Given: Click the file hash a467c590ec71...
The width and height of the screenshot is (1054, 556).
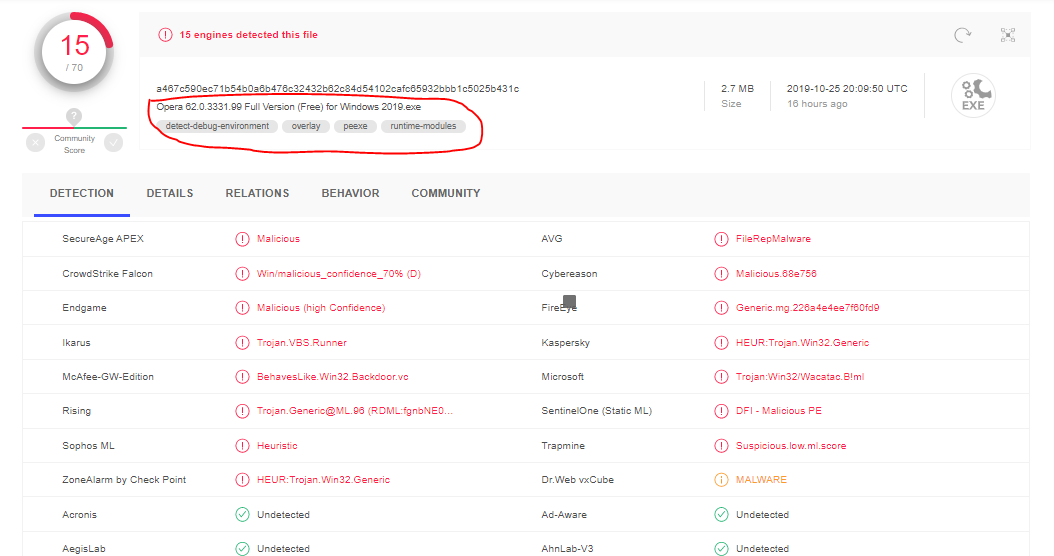Looking at the screenshot, I should click(x=337, y=89).
